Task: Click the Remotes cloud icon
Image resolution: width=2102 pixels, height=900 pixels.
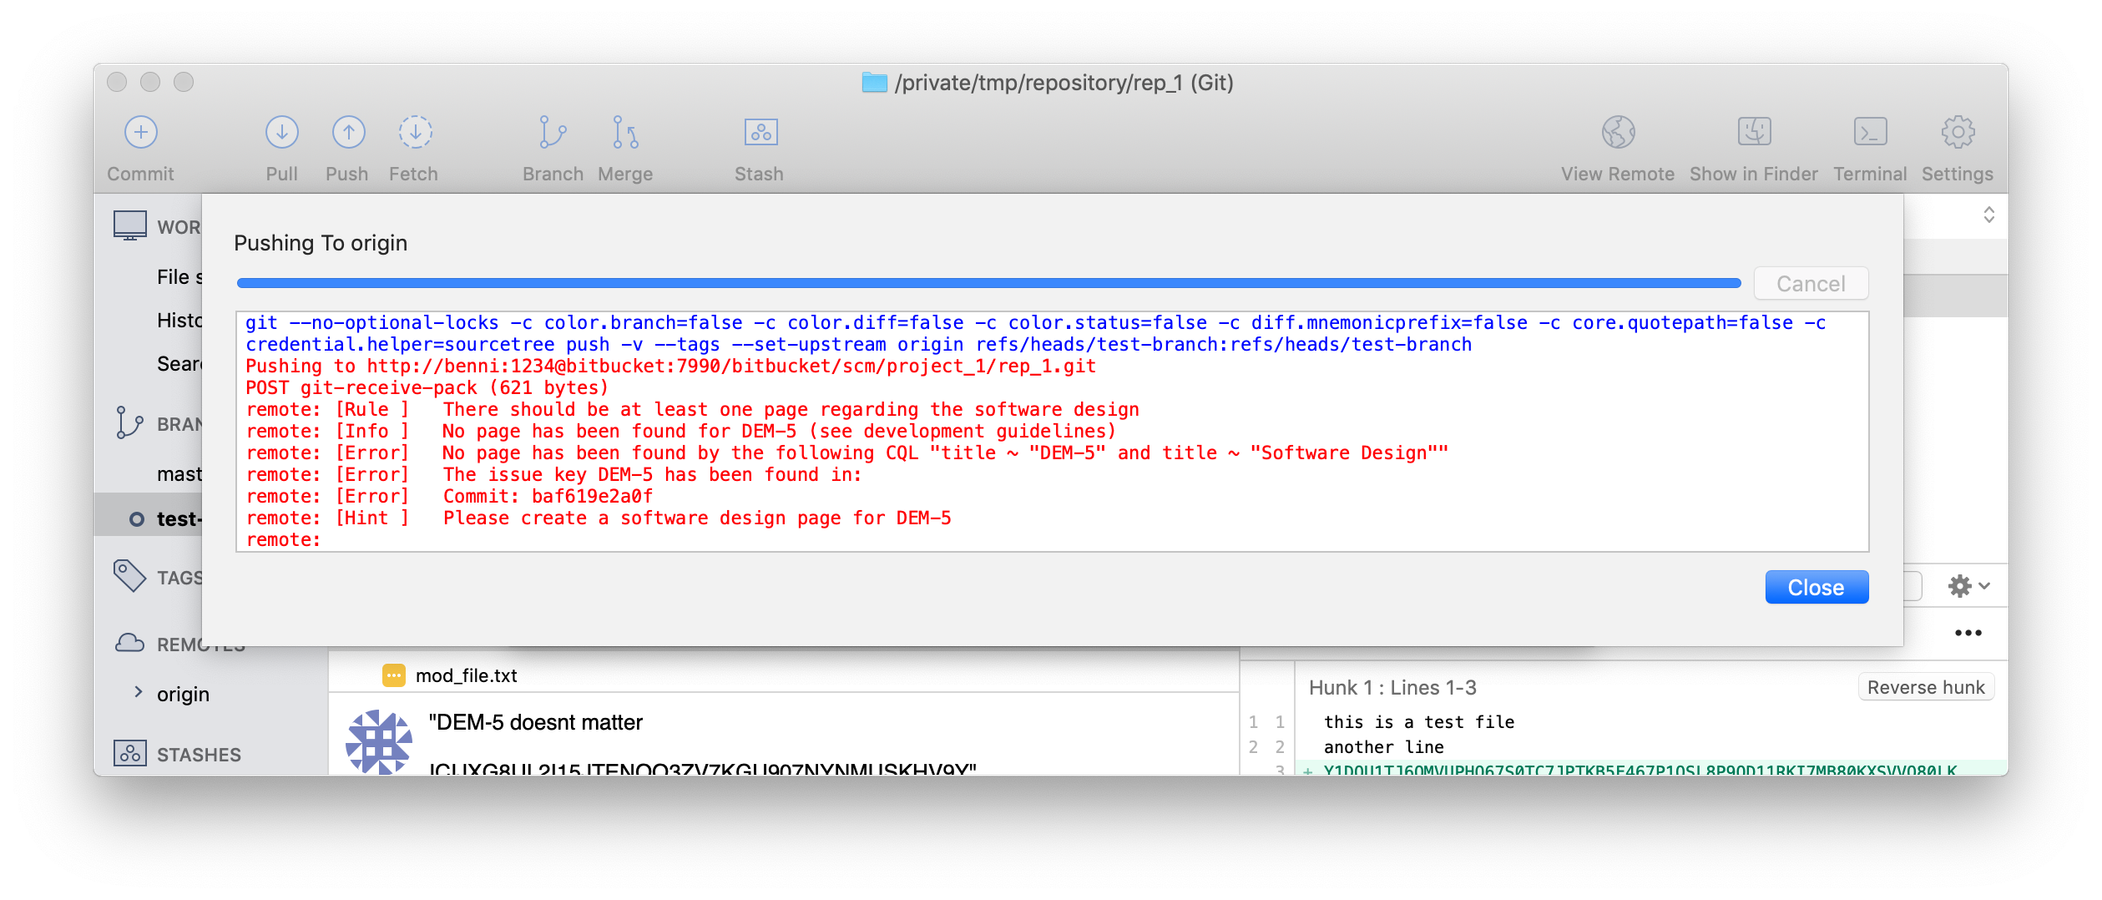Action: 129,643
